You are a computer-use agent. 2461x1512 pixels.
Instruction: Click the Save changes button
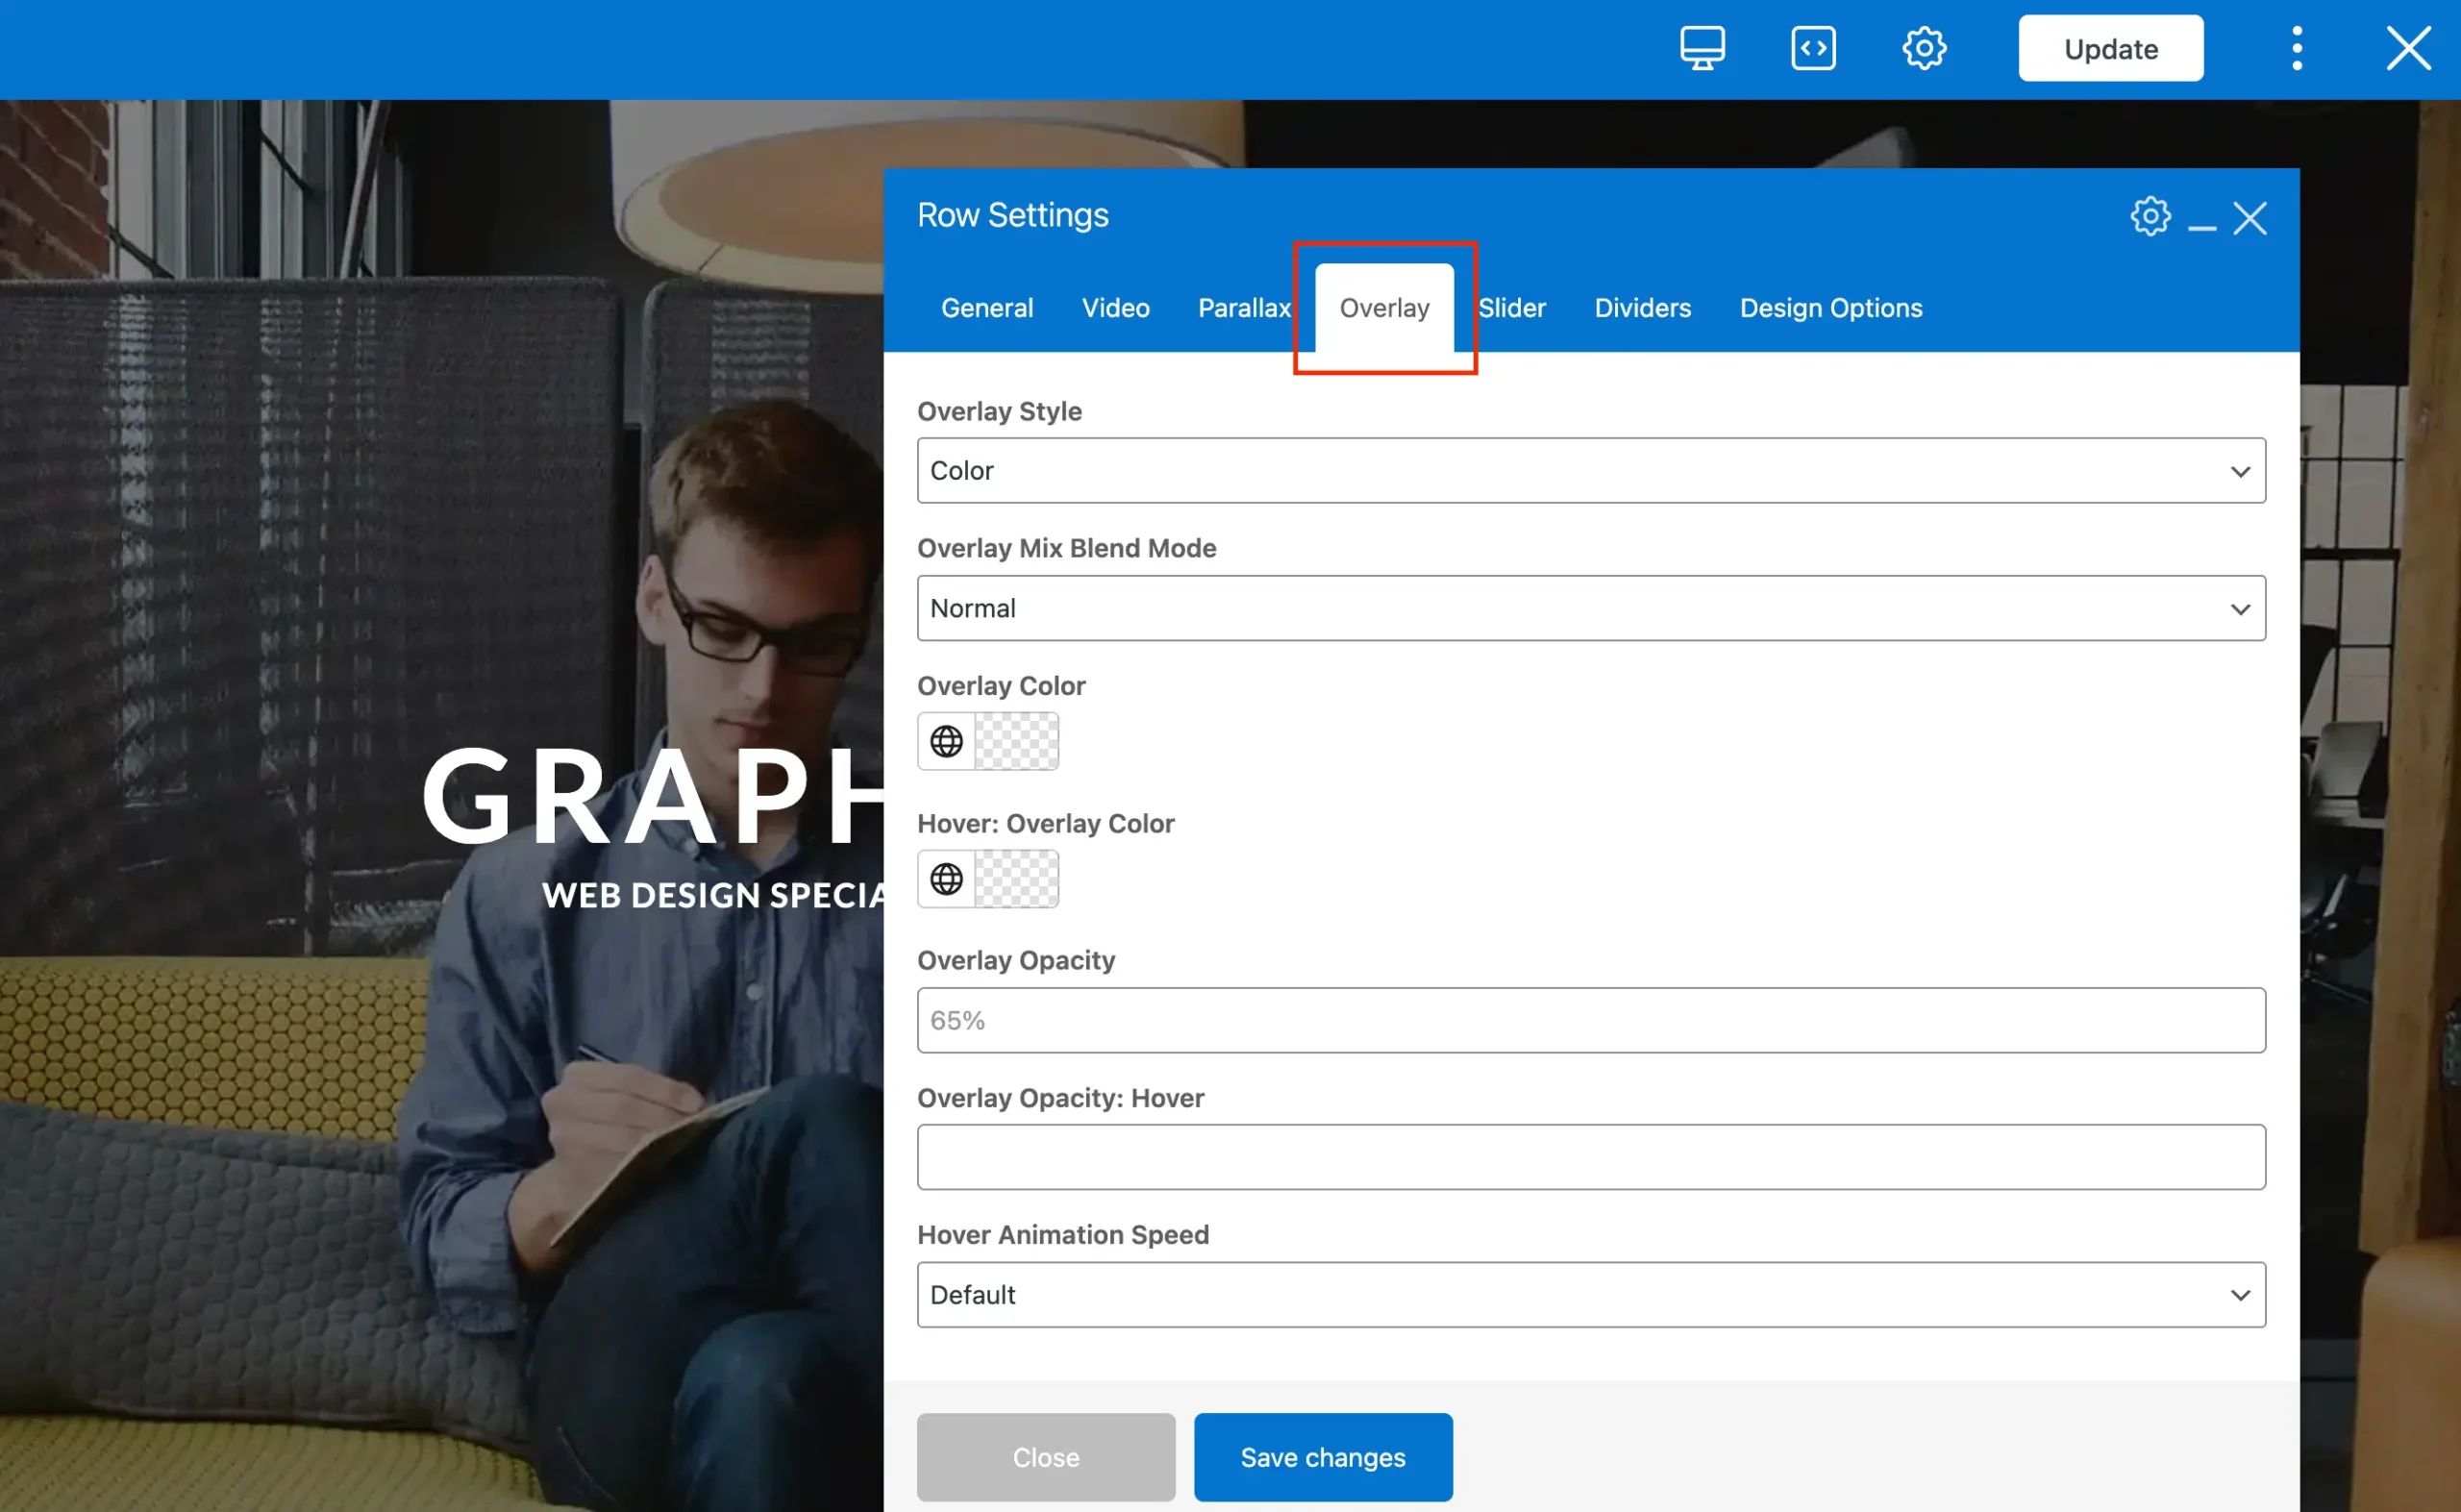click(1322, 1456)
